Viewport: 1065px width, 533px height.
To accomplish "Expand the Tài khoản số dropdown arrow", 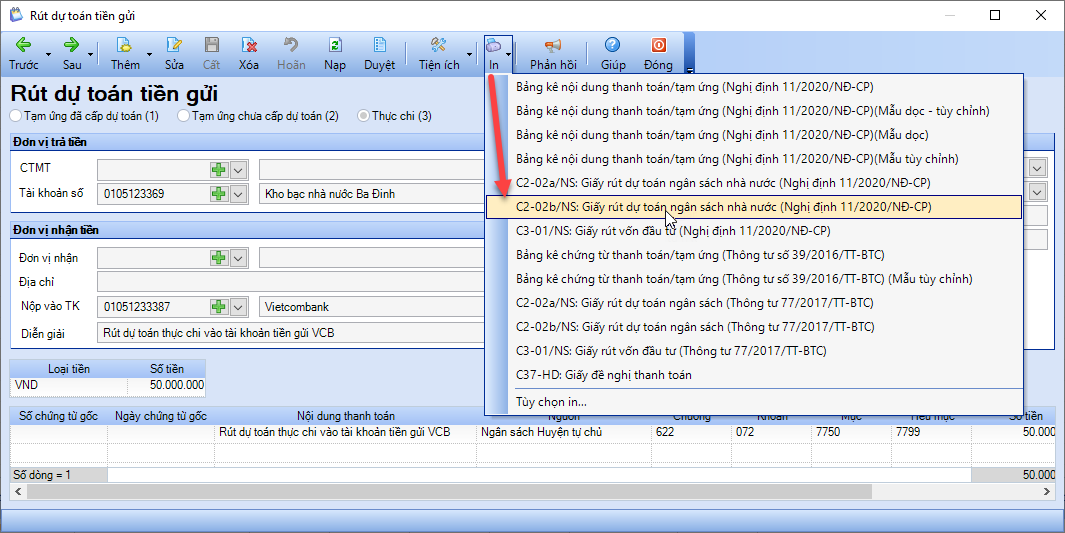I will 238,194.
